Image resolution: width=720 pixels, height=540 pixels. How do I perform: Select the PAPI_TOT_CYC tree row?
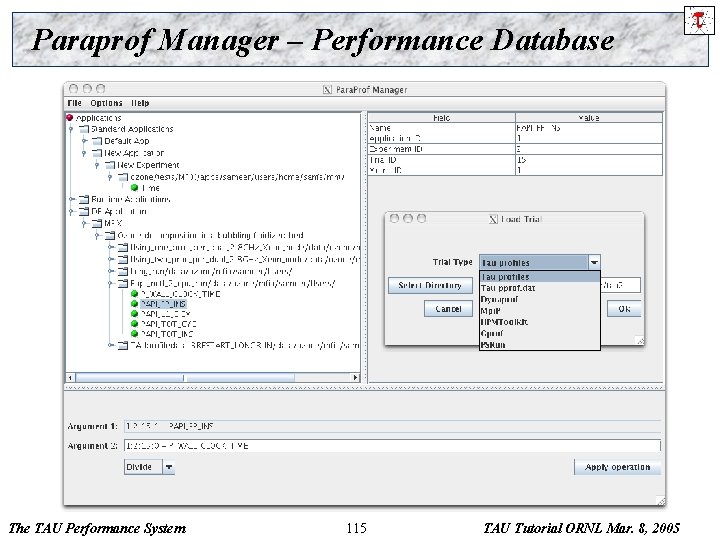[169, 324]
